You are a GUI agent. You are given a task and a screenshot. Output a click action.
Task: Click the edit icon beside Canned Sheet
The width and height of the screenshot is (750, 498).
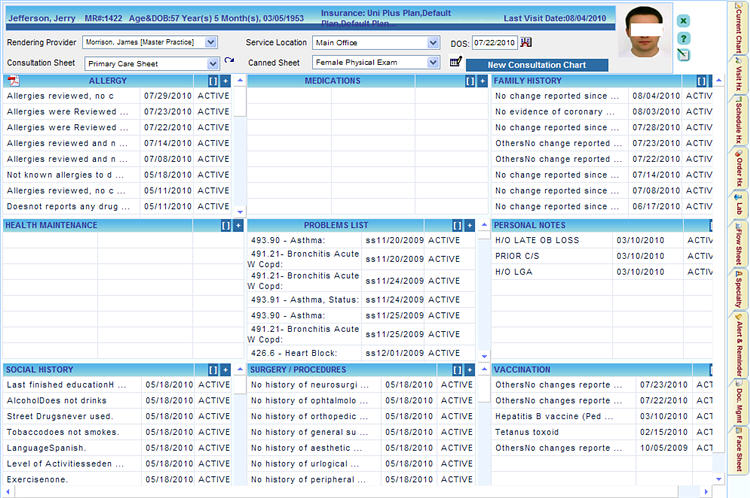tap(456, 62)
